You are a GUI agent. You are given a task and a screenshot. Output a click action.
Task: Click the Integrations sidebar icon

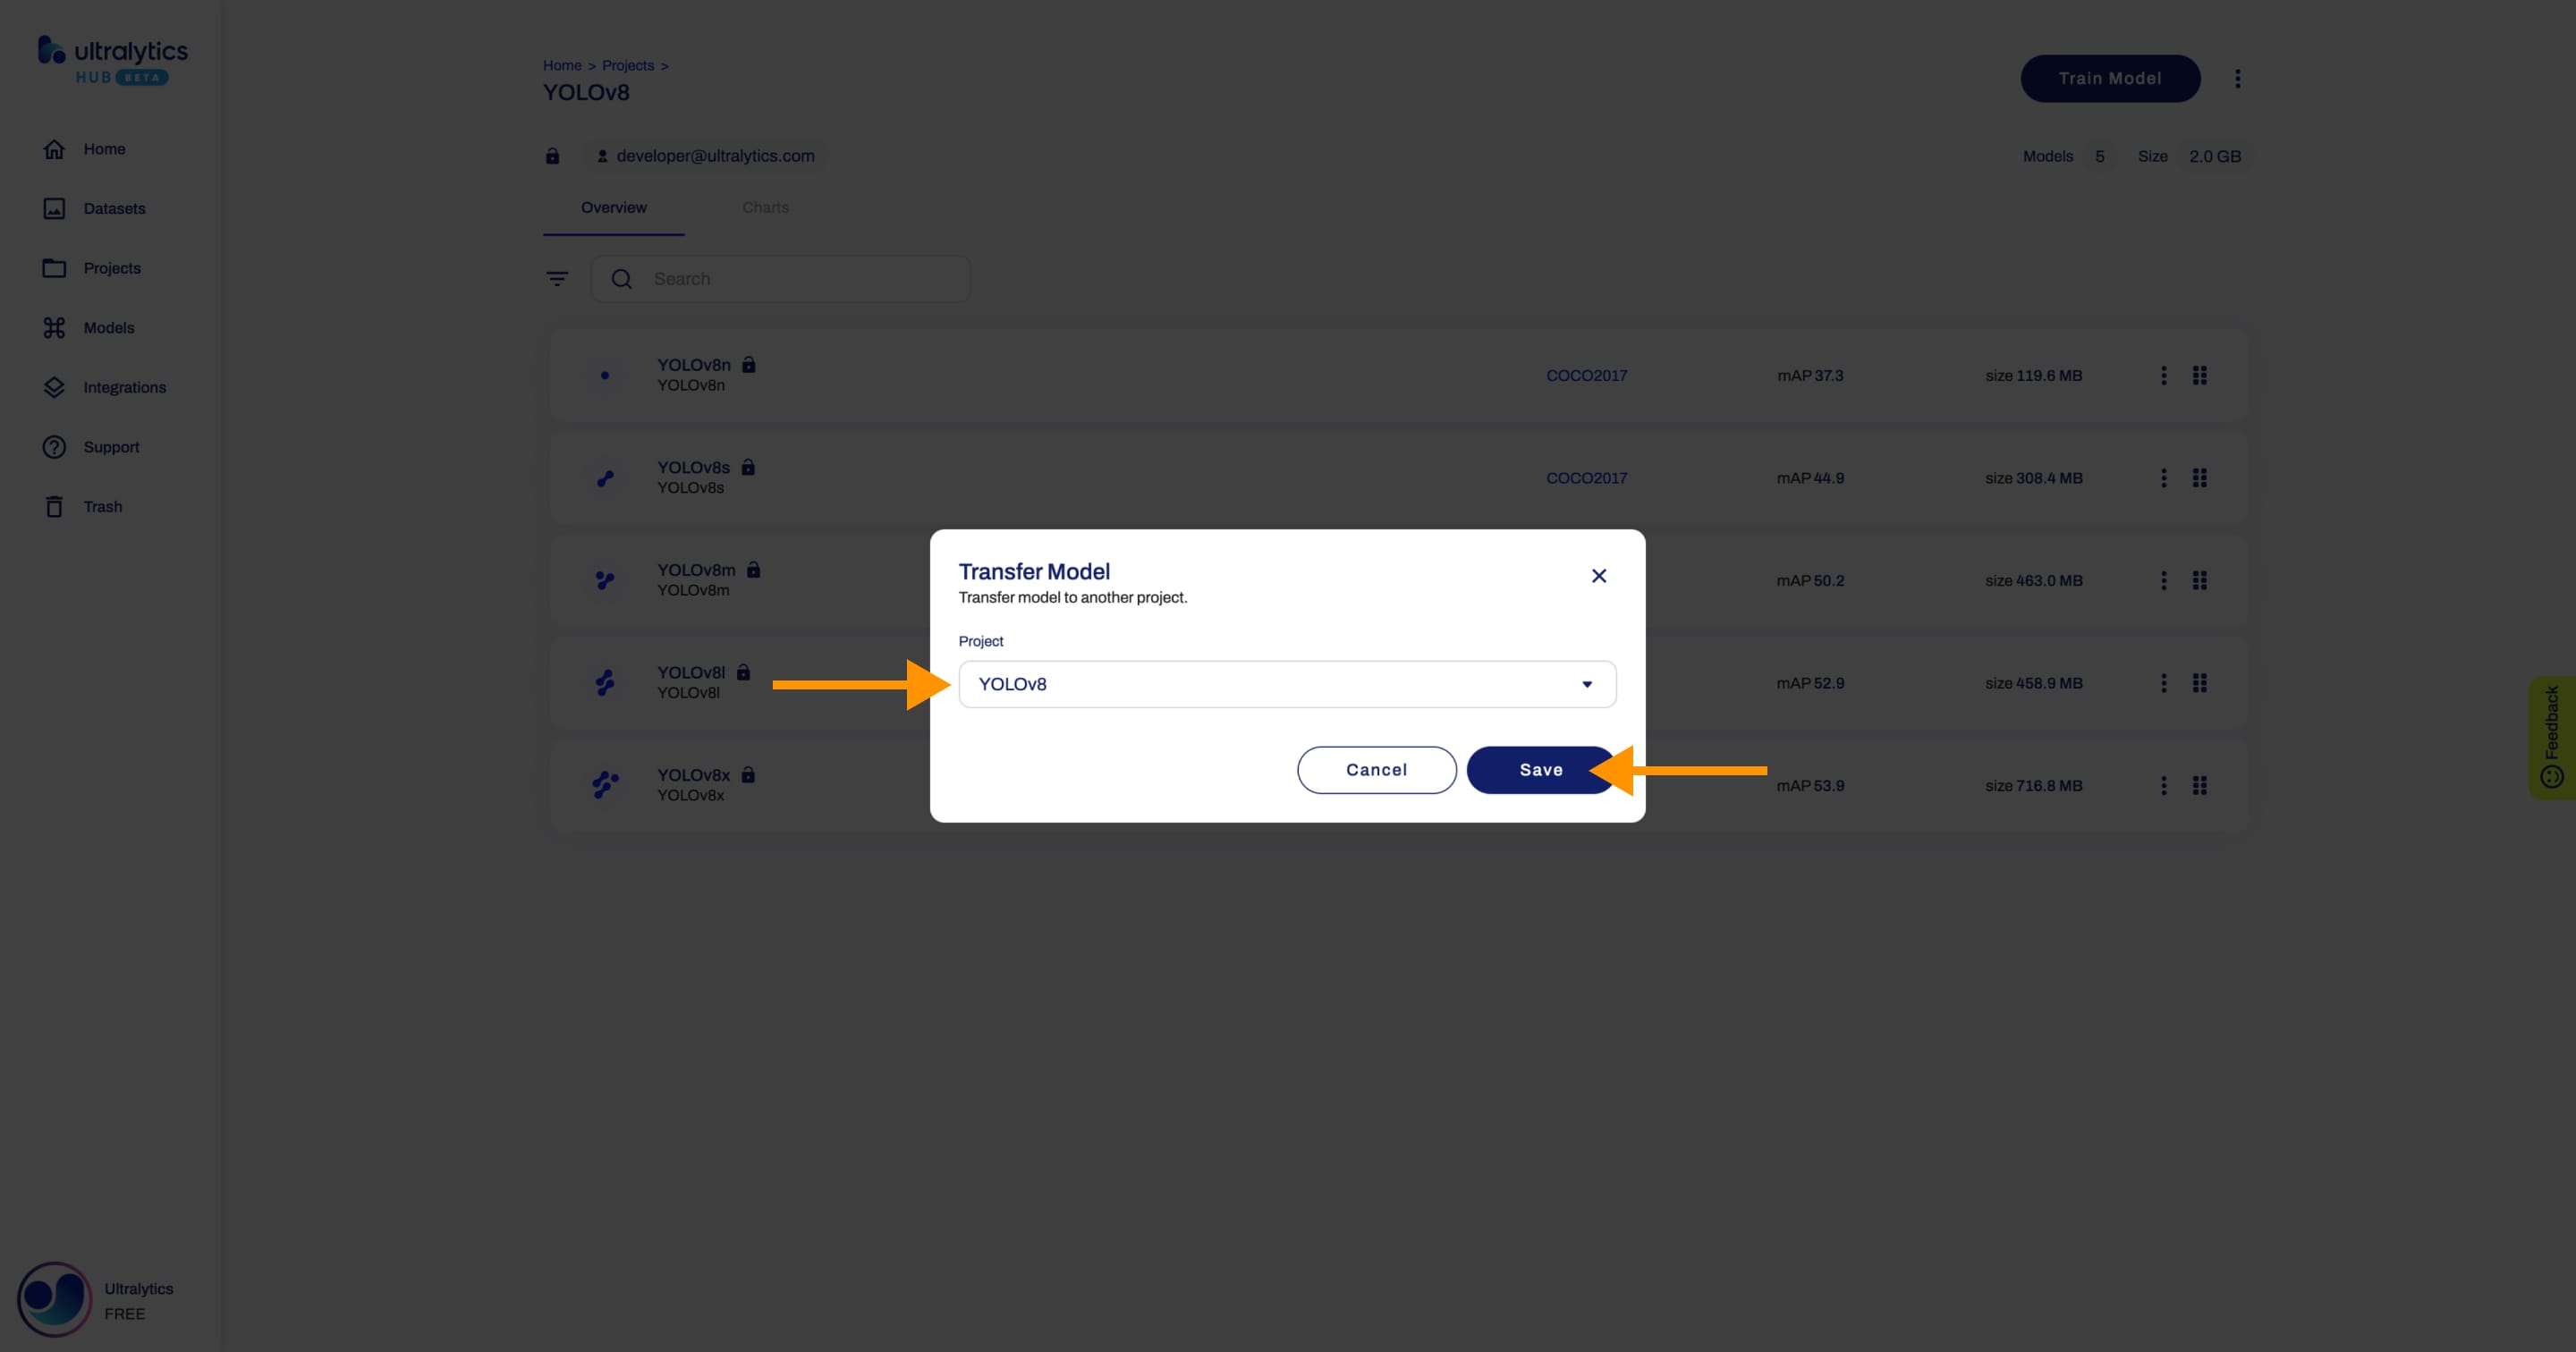(53, 386)
